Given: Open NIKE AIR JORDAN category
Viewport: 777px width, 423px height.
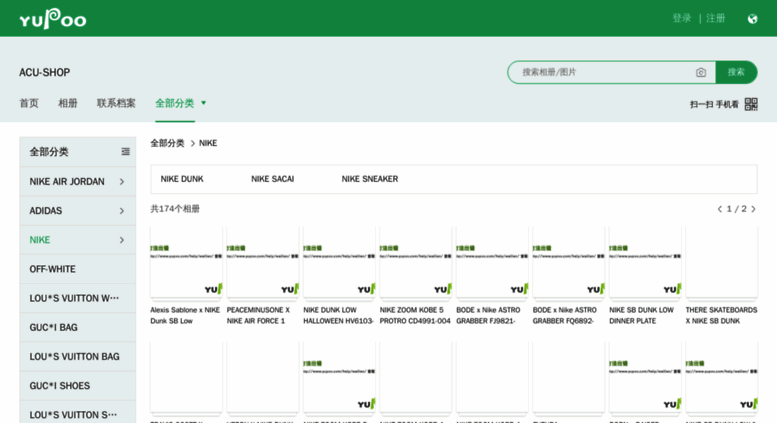Looking at the screenshot, I should 67,182.
